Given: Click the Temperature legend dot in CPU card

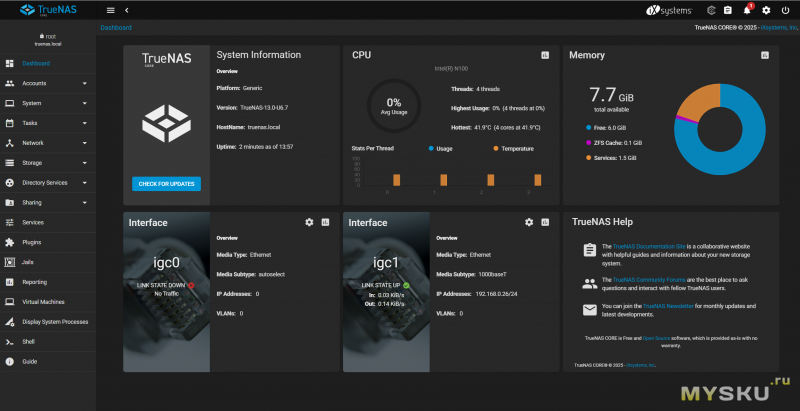Looking at the screenshot, I should click(x=496, y=149).
